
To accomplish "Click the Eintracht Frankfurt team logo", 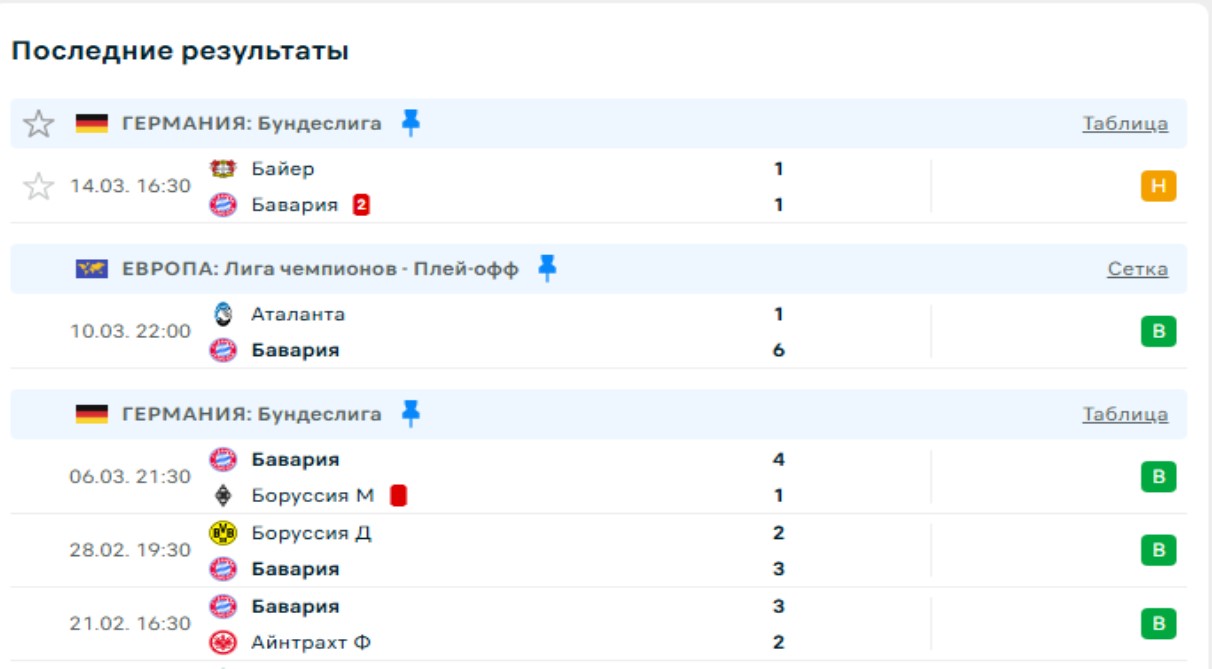I will click(222, 642).
